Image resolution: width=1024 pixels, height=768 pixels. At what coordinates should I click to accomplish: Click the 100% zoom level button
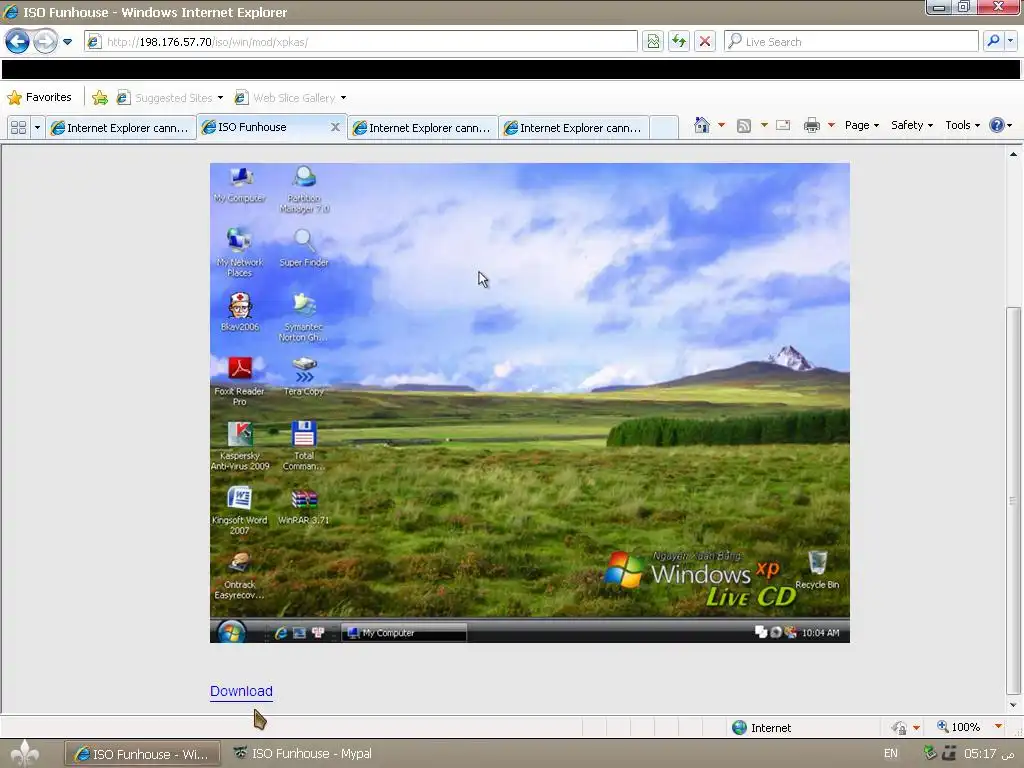959,727
